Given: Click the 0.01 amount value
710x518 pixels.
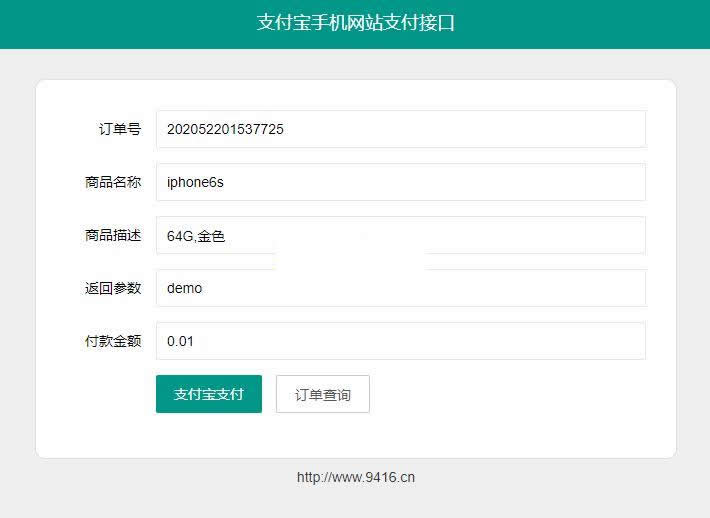Looking at the screenshot, I should click(180, 341).
